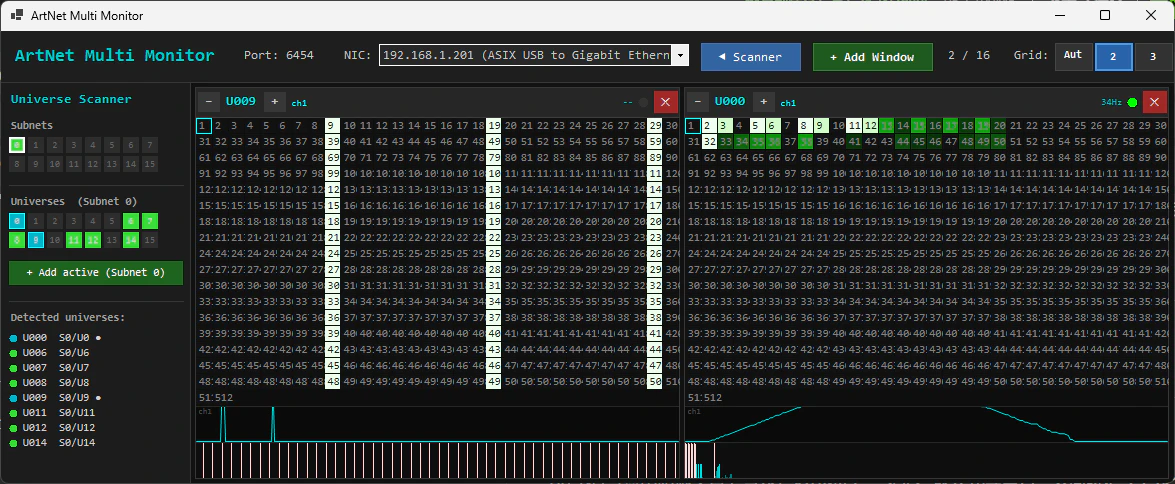
Task: Click the 34Hz rate indicator
Action: (1111, 103)
